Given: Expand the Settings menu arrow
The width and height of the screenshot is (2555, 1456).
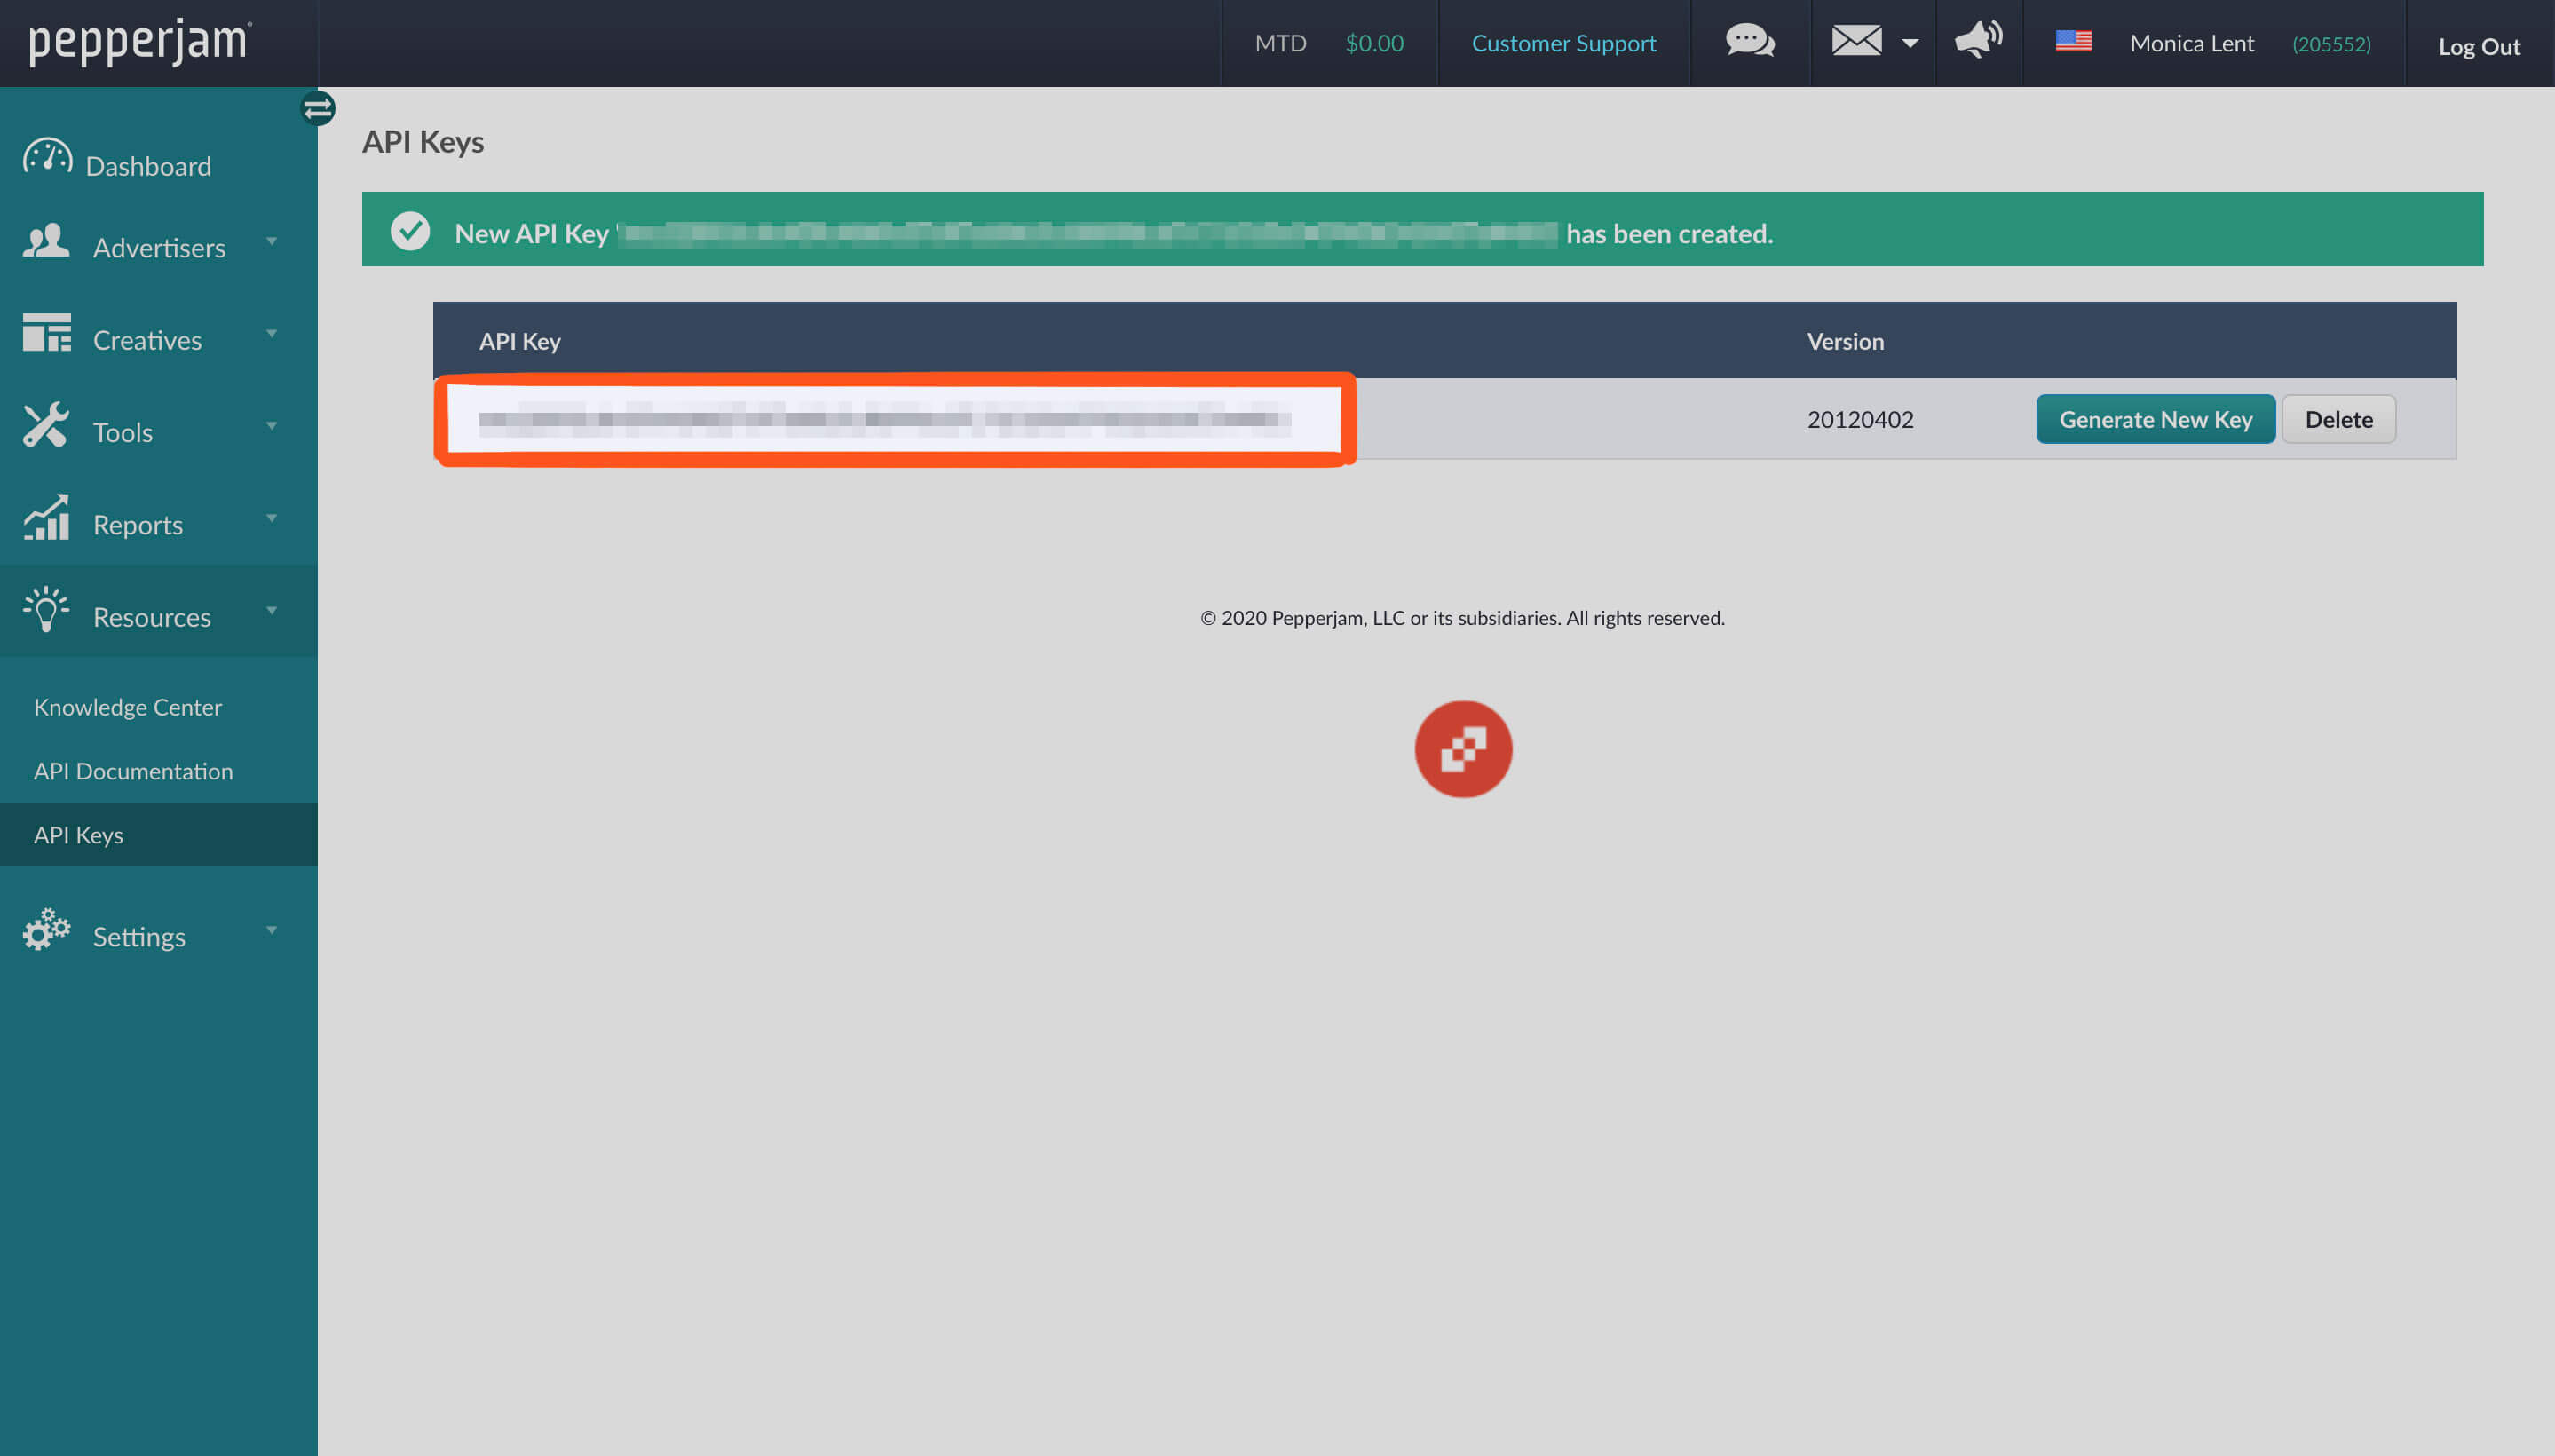Looking at the screenshot, I should pos(271,930).
